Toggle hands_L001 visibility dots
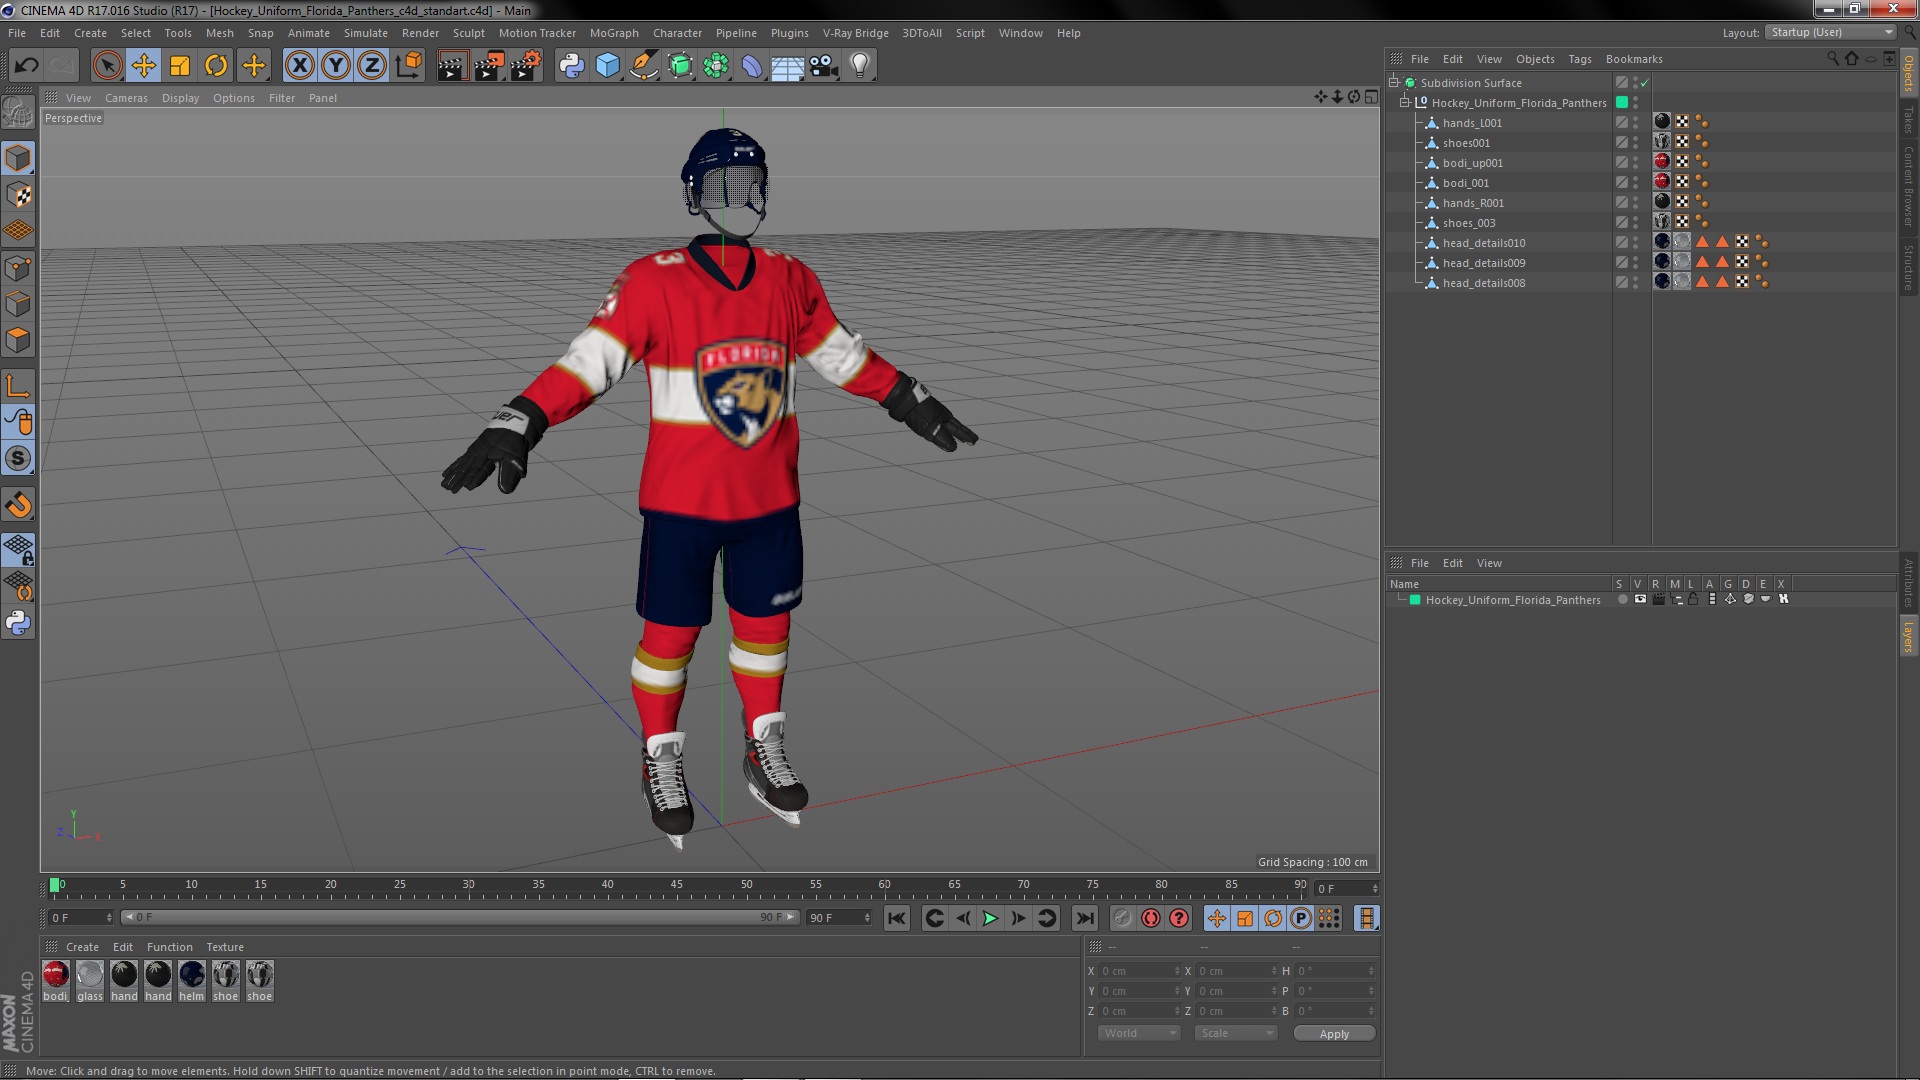Screen dimensions: 1920x1080 1636,123
